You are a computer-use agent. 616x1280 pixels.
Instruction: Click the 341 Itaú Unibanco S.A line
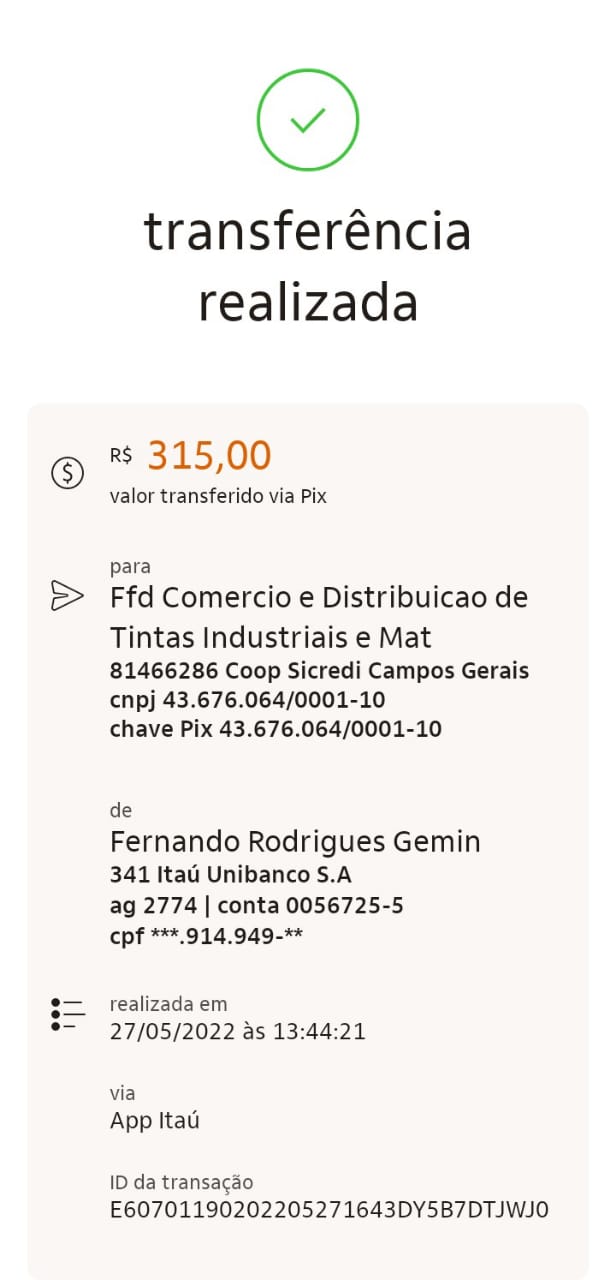tap(230, 875)
